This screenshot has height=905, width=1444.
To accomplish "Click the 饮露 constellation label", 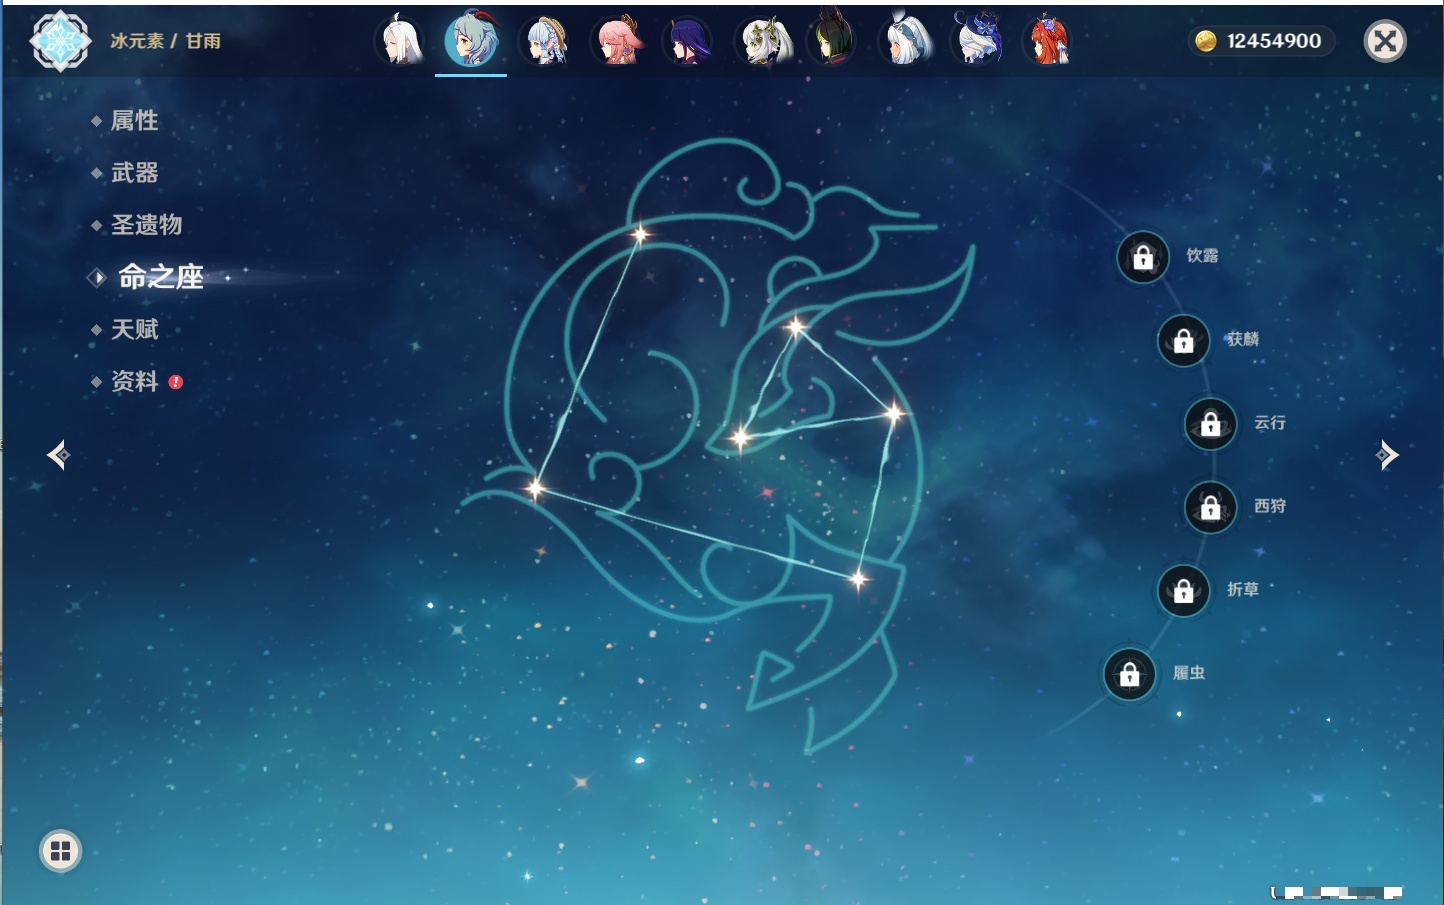I will [x=1202, y=256].
